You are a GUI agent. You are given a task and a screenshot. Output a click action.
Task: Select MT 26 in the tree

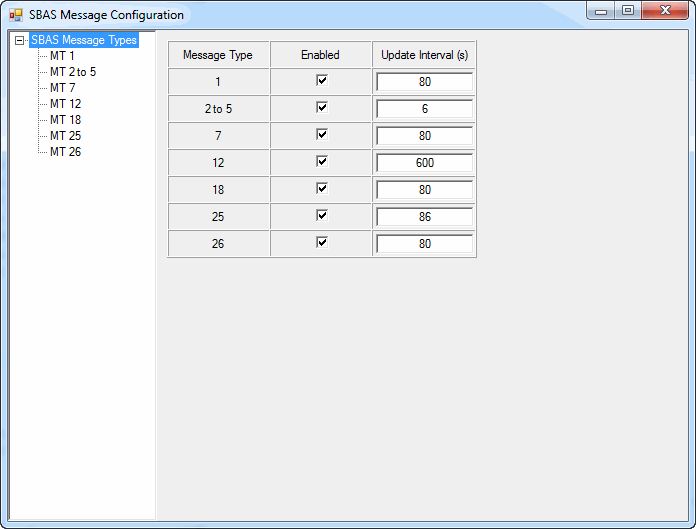(65, 152)
